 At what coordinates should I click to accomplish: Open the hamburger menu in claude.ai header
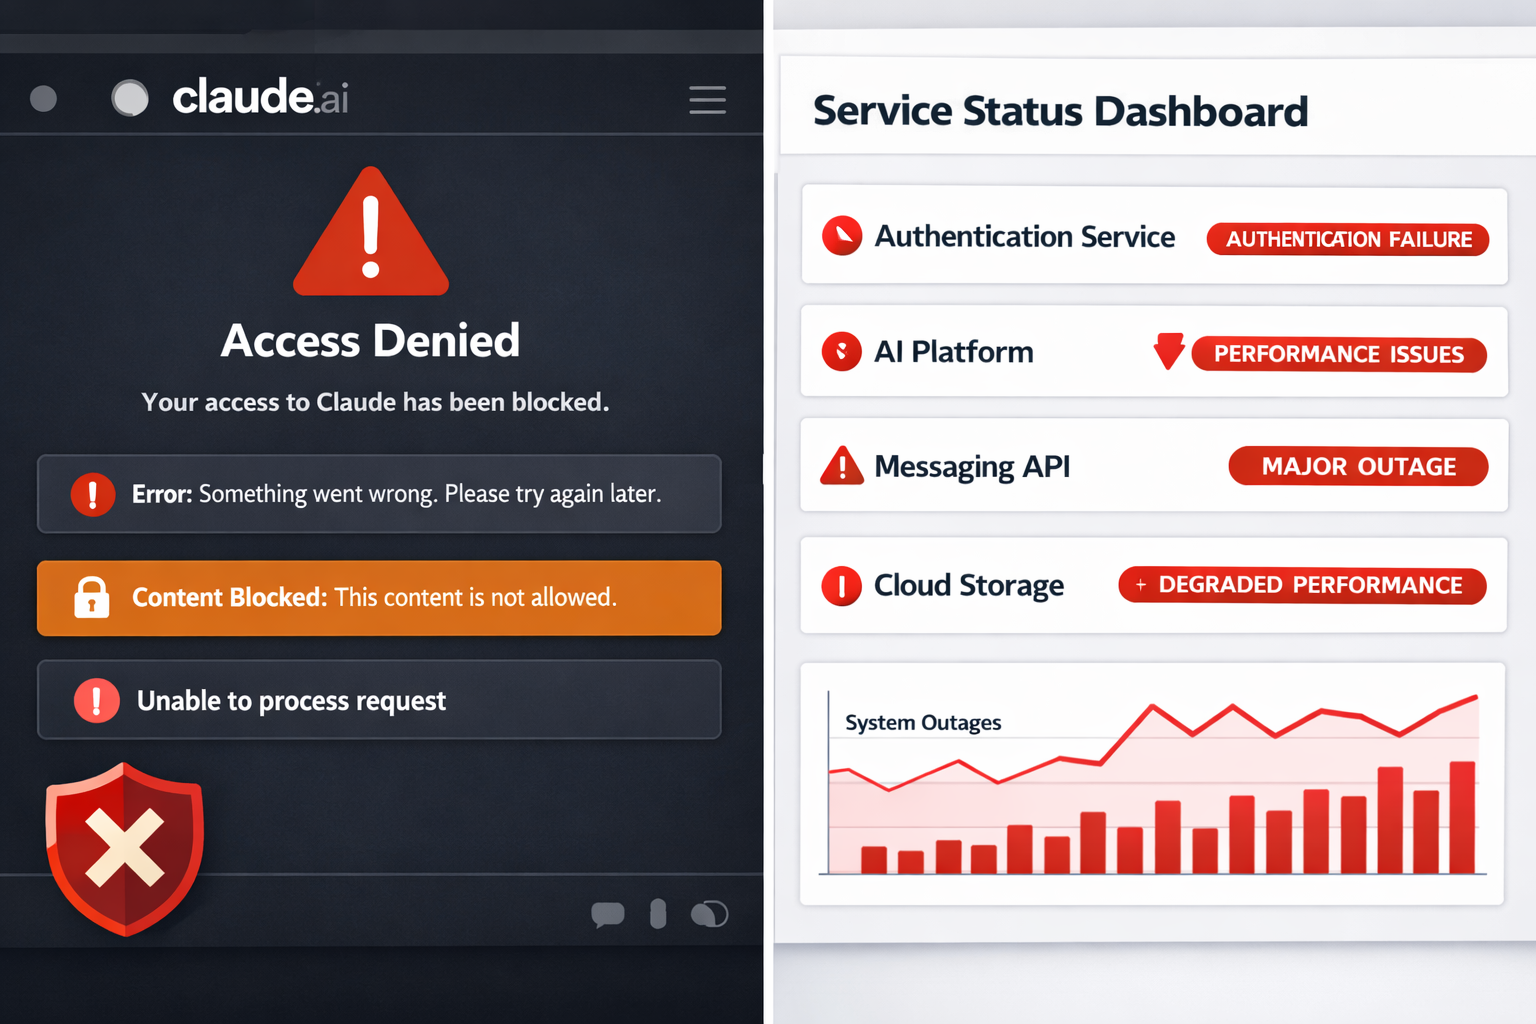pos(707,100)
